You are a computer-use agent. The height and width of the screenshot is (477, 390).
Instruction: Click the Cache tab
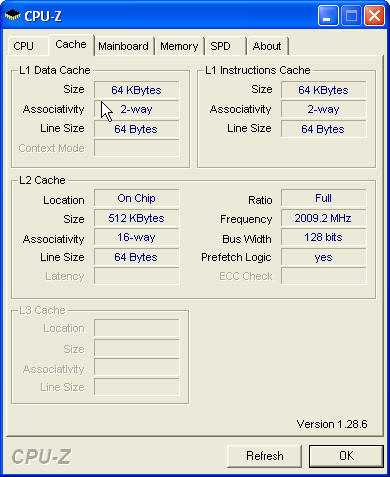(71, 45)
